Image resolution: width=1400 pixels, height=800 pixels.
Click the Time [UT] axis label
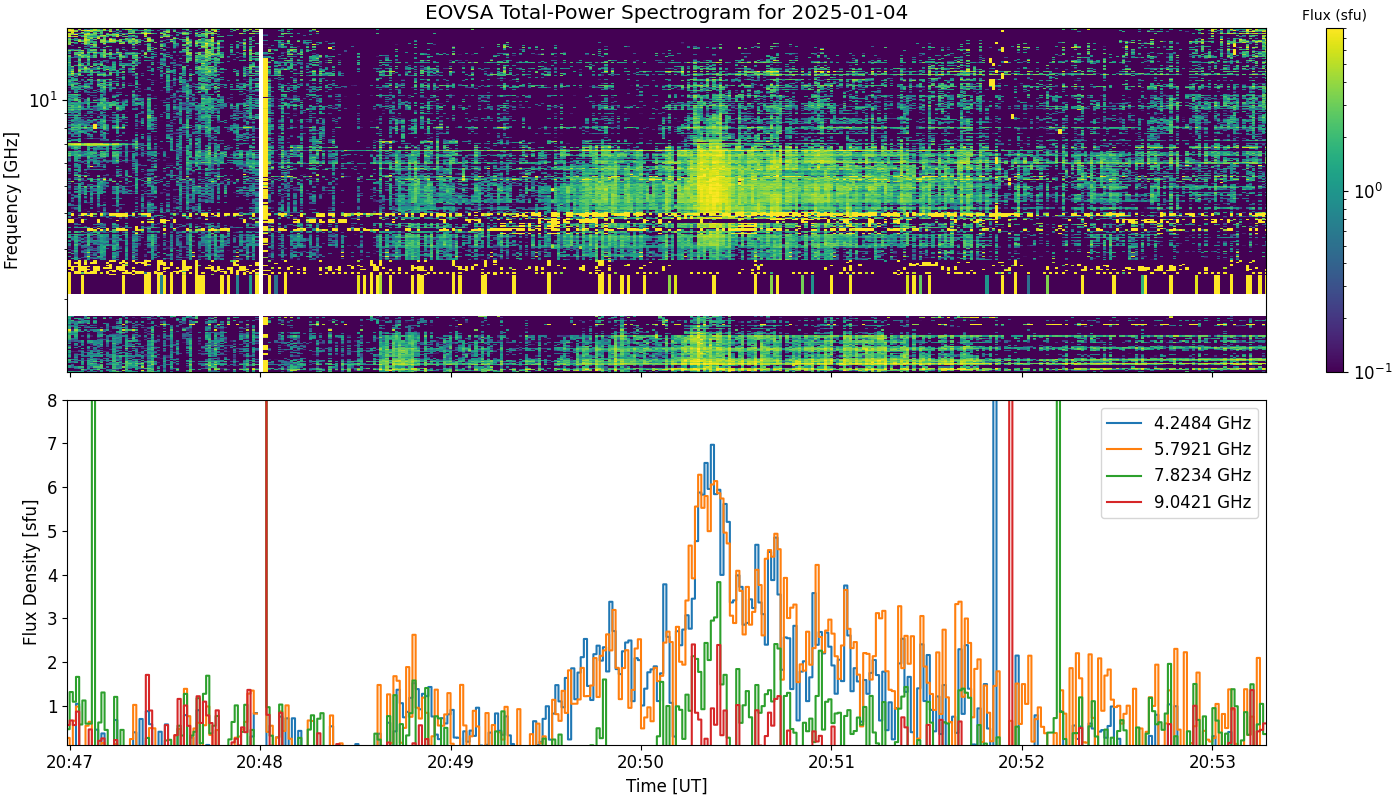coord(666,786)
